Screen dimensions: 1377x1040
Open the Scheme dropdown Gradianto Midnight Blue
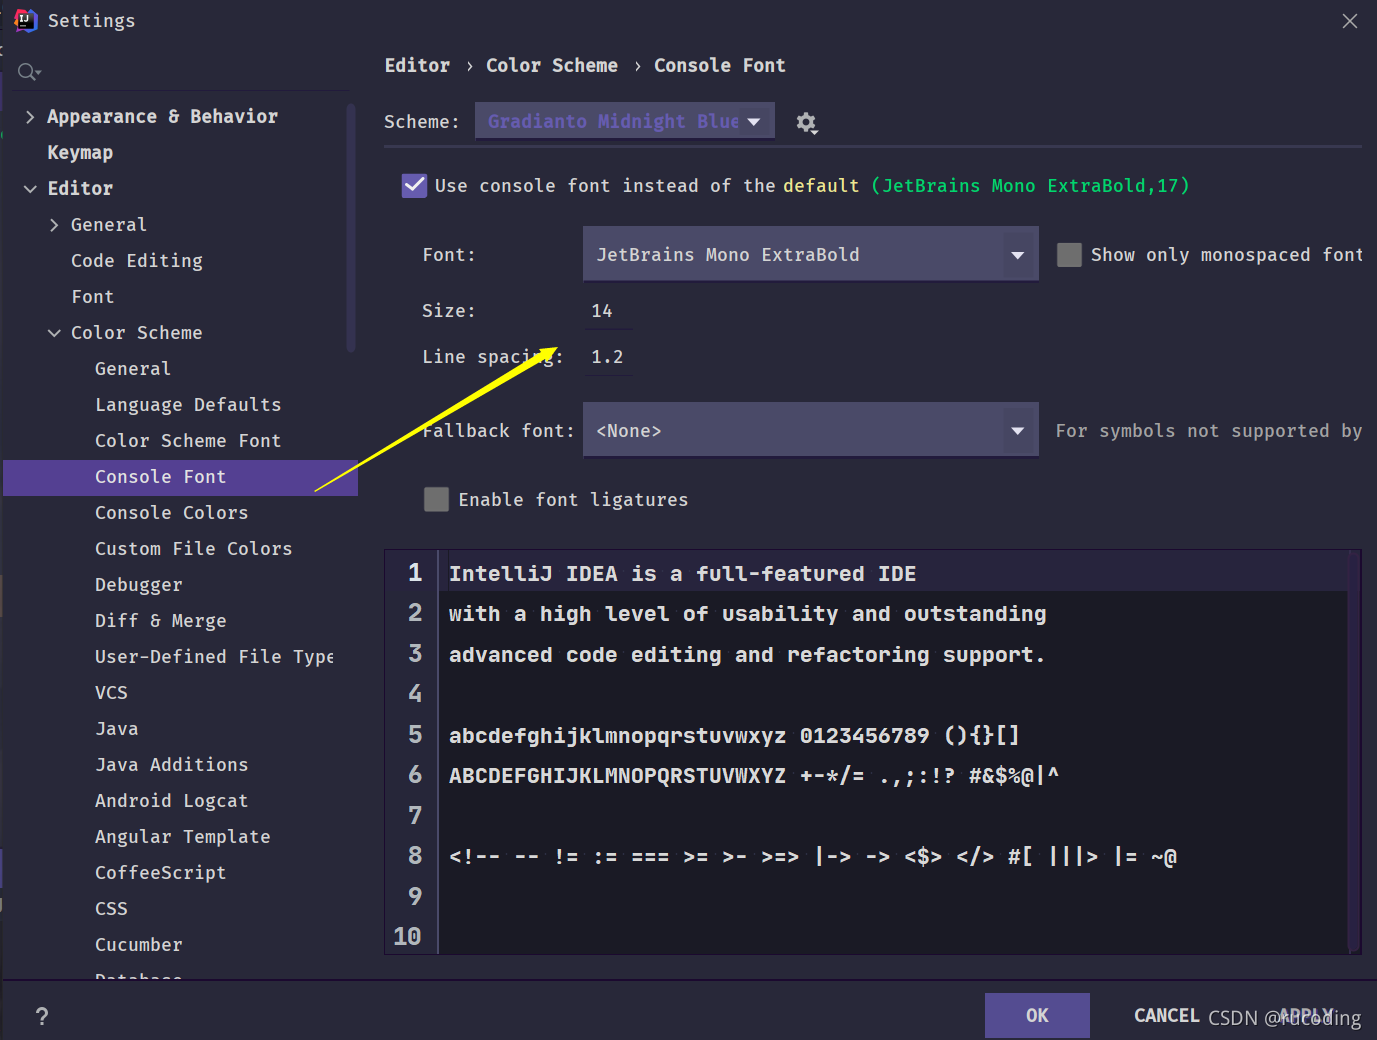coord(624,121)
